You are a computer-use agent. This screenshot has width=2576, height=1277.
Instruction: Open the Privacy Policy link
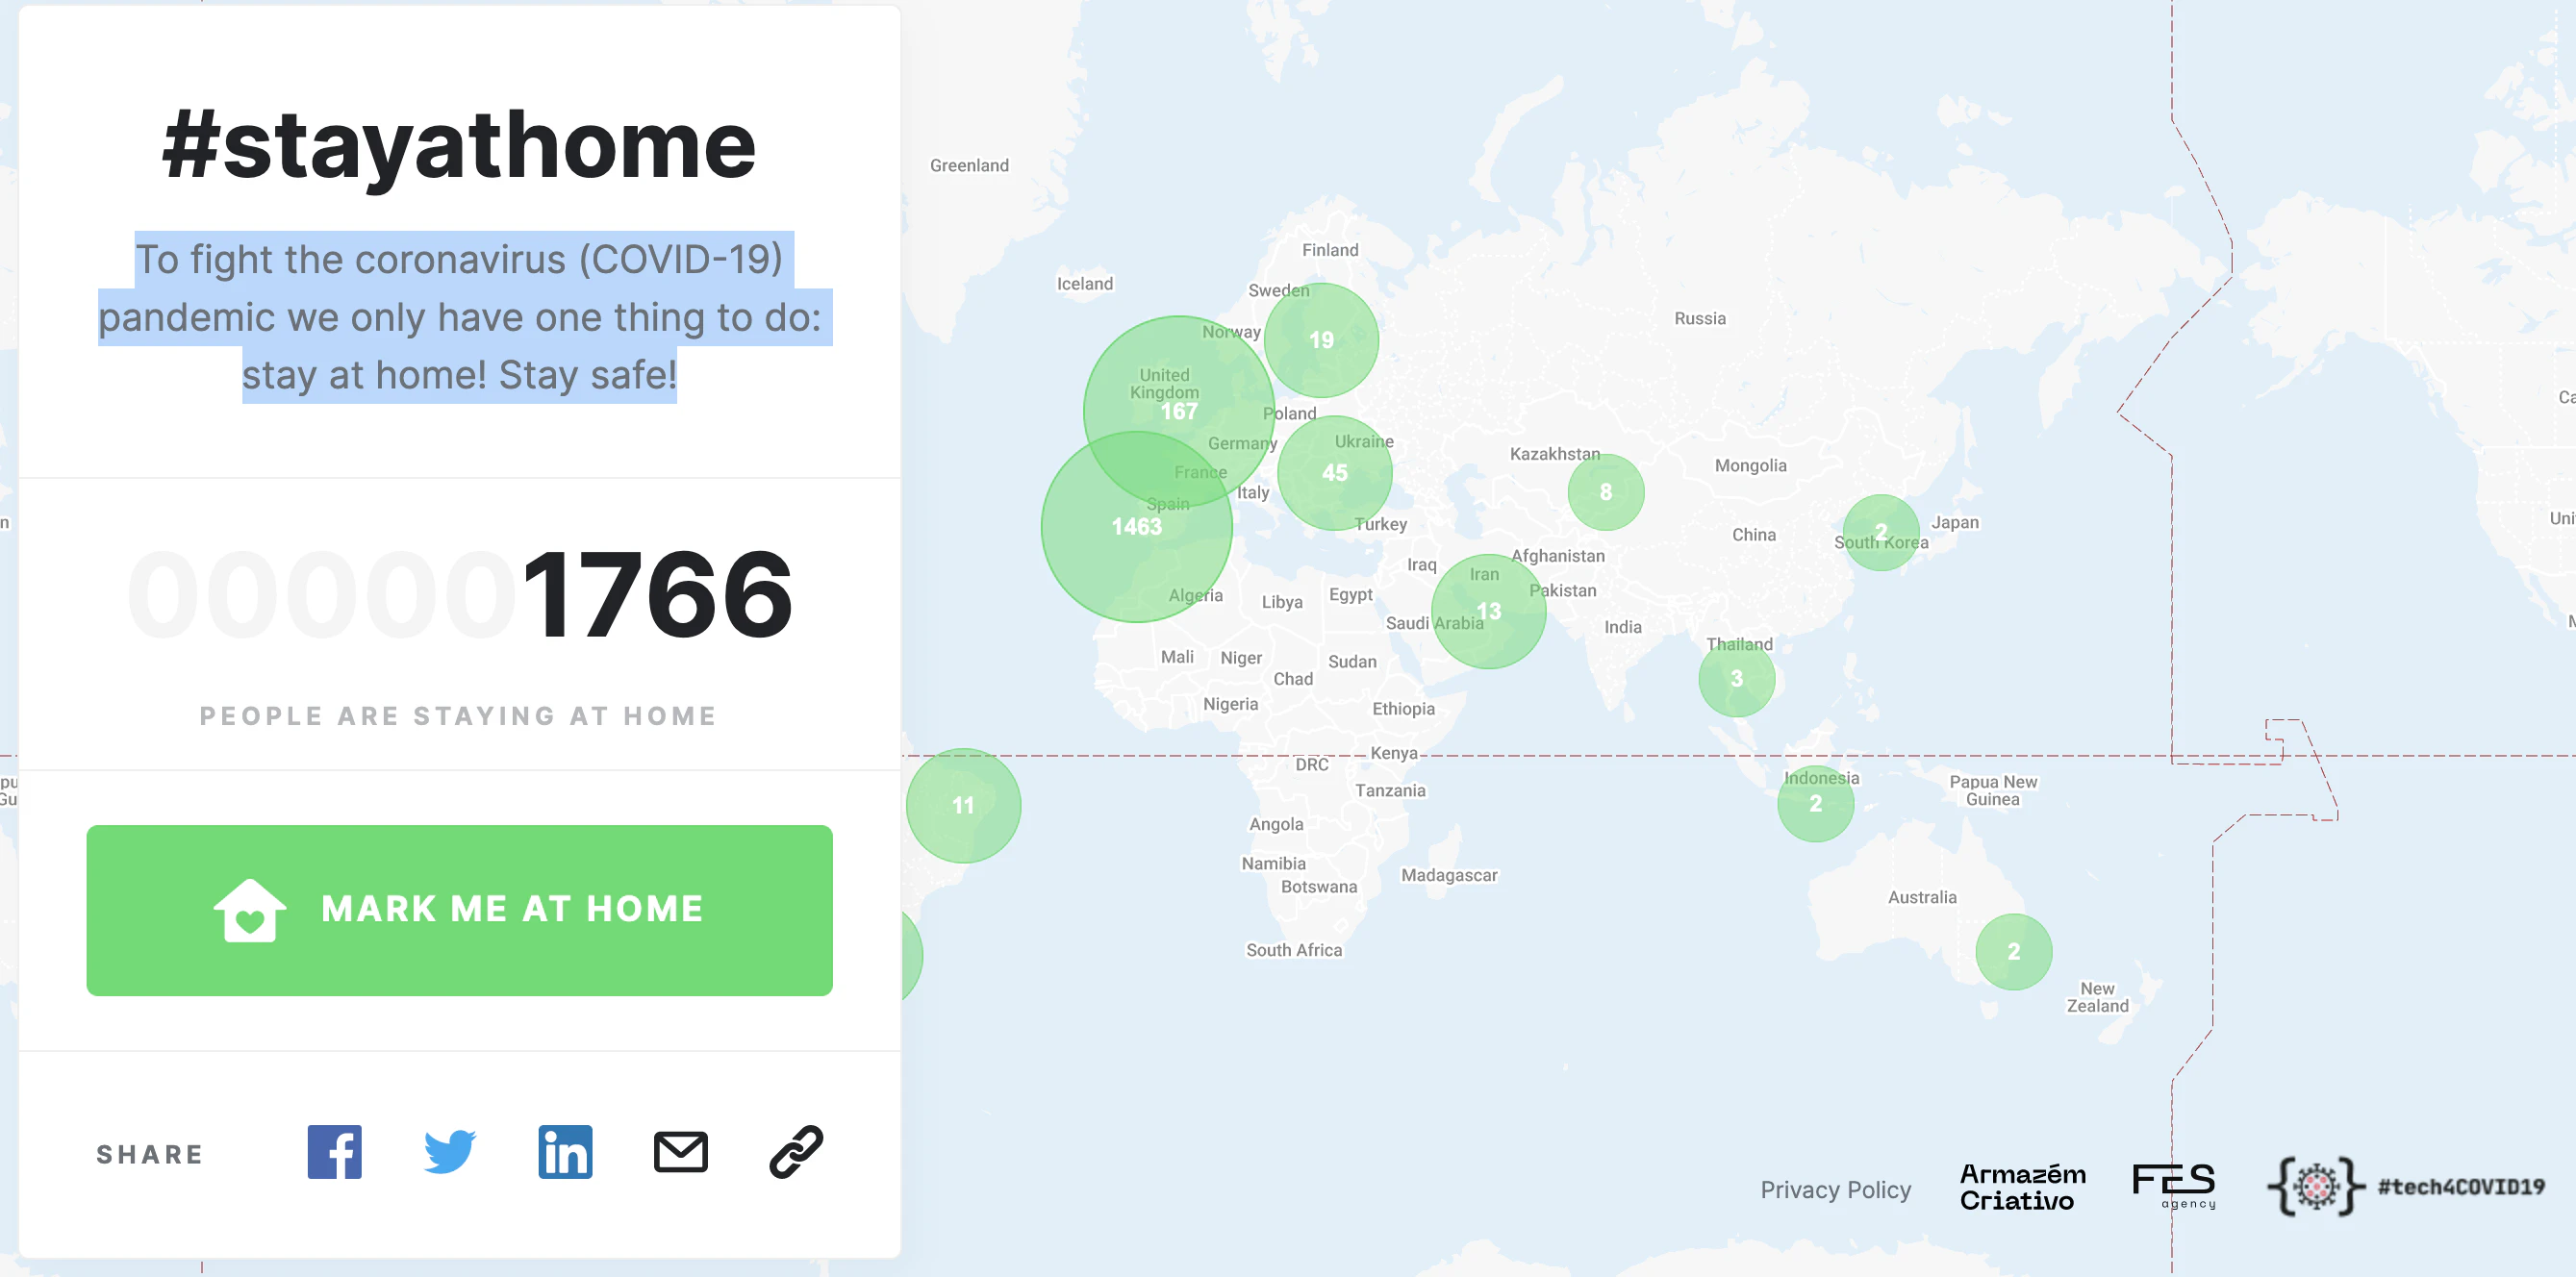tap(1835, 1189)
